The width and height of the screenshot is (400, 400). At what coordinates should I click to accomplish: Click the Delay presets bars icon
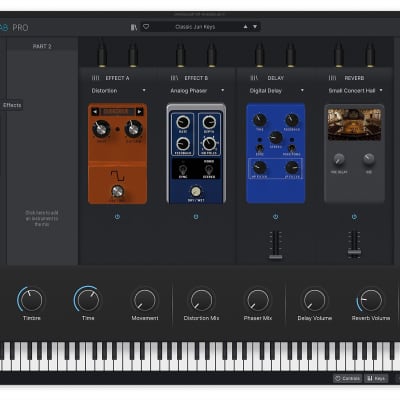254,78
